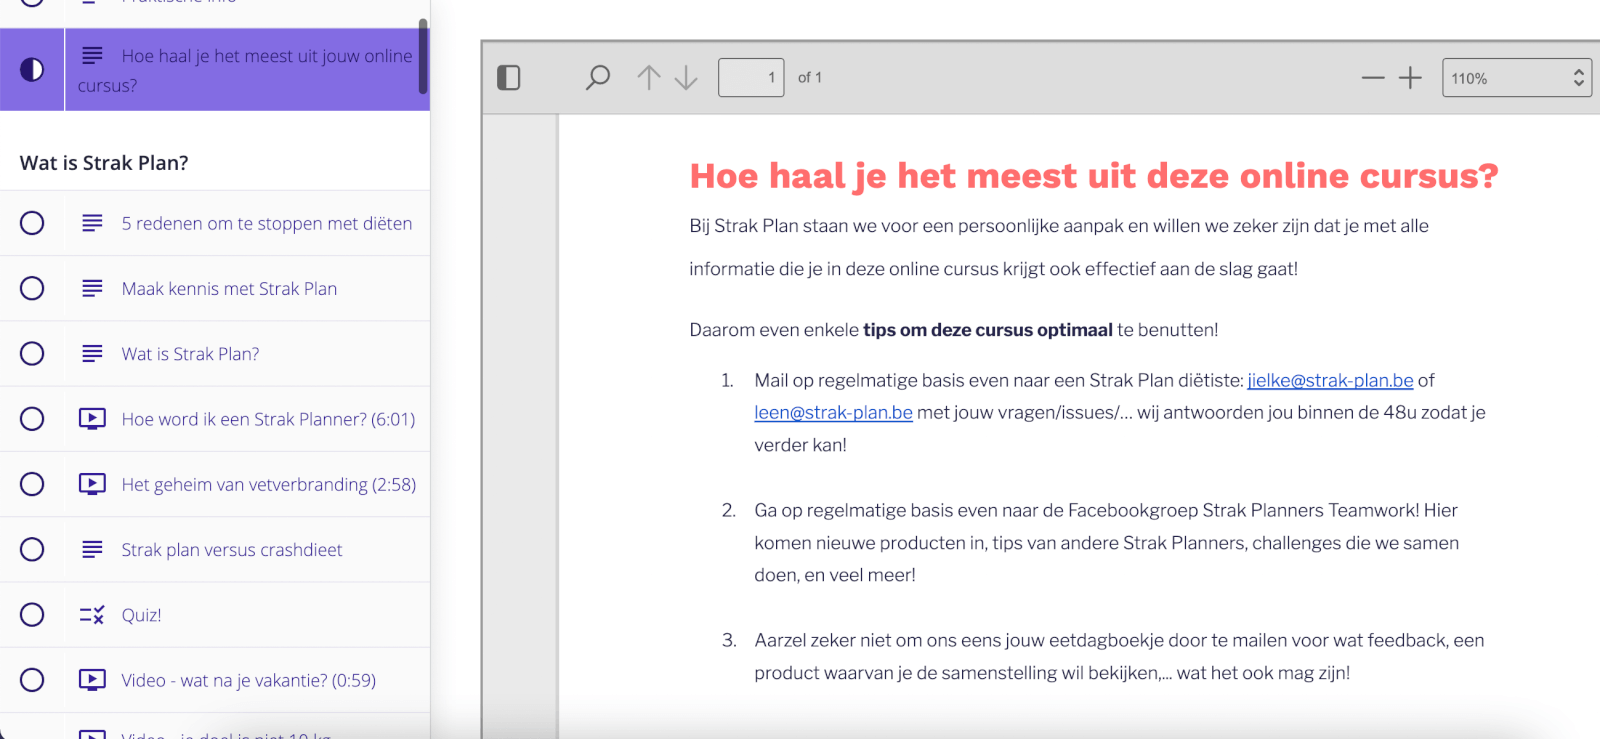This screenshot has width=1600, height=739.
Task: Click the PDF page number input field
Action: point(751,77)
